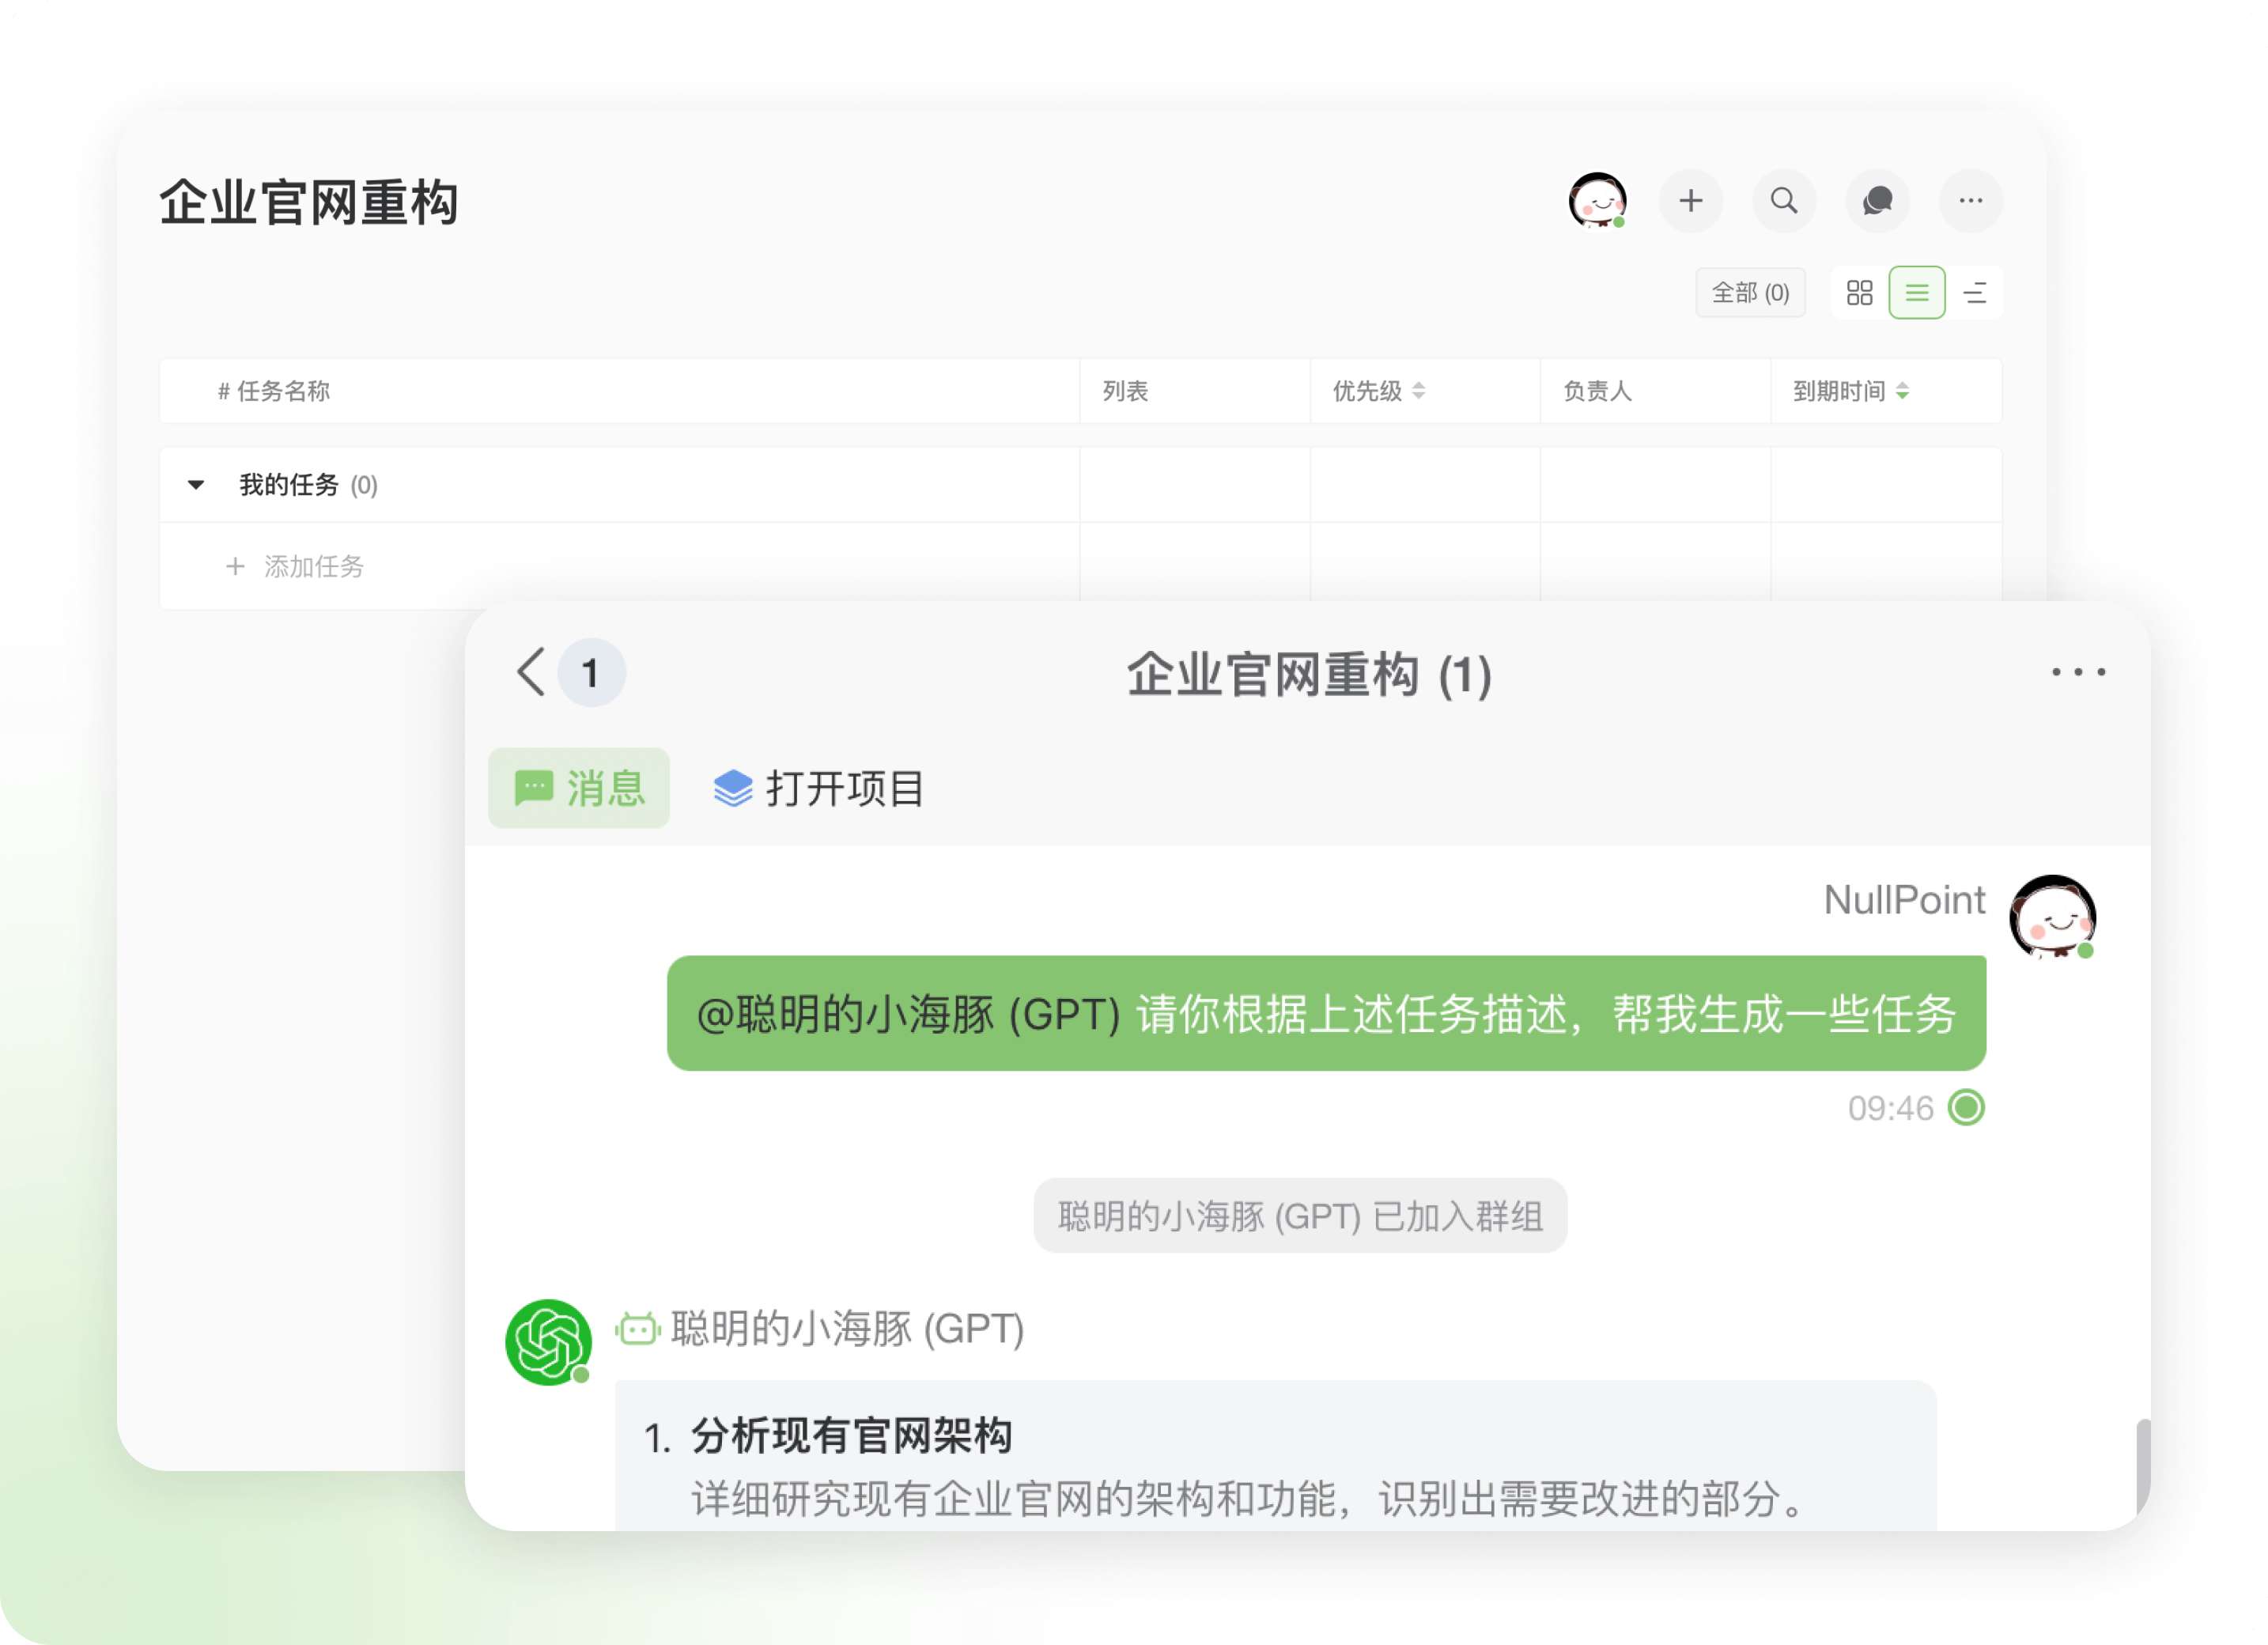This screenshot has height=1645, width=2268.
Task: Open search with magnifier icon
Action: (x=1783, y=201)
